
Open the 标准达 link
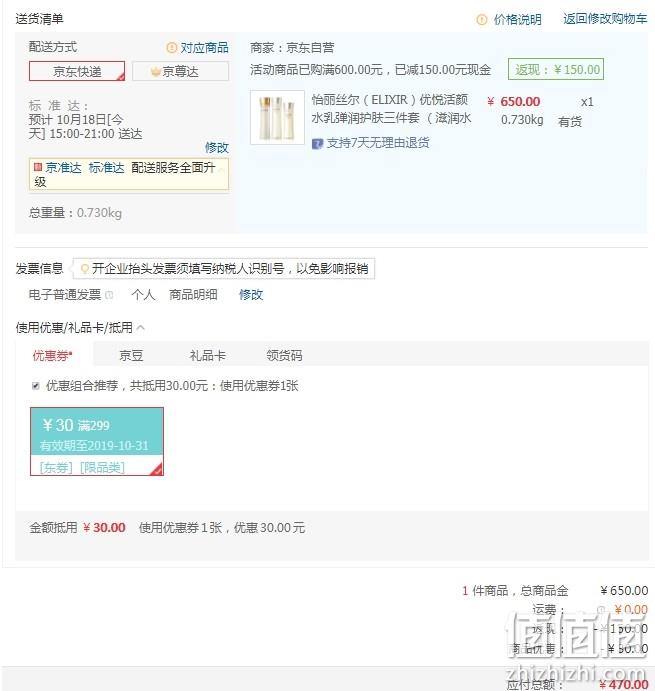[107, 168]
